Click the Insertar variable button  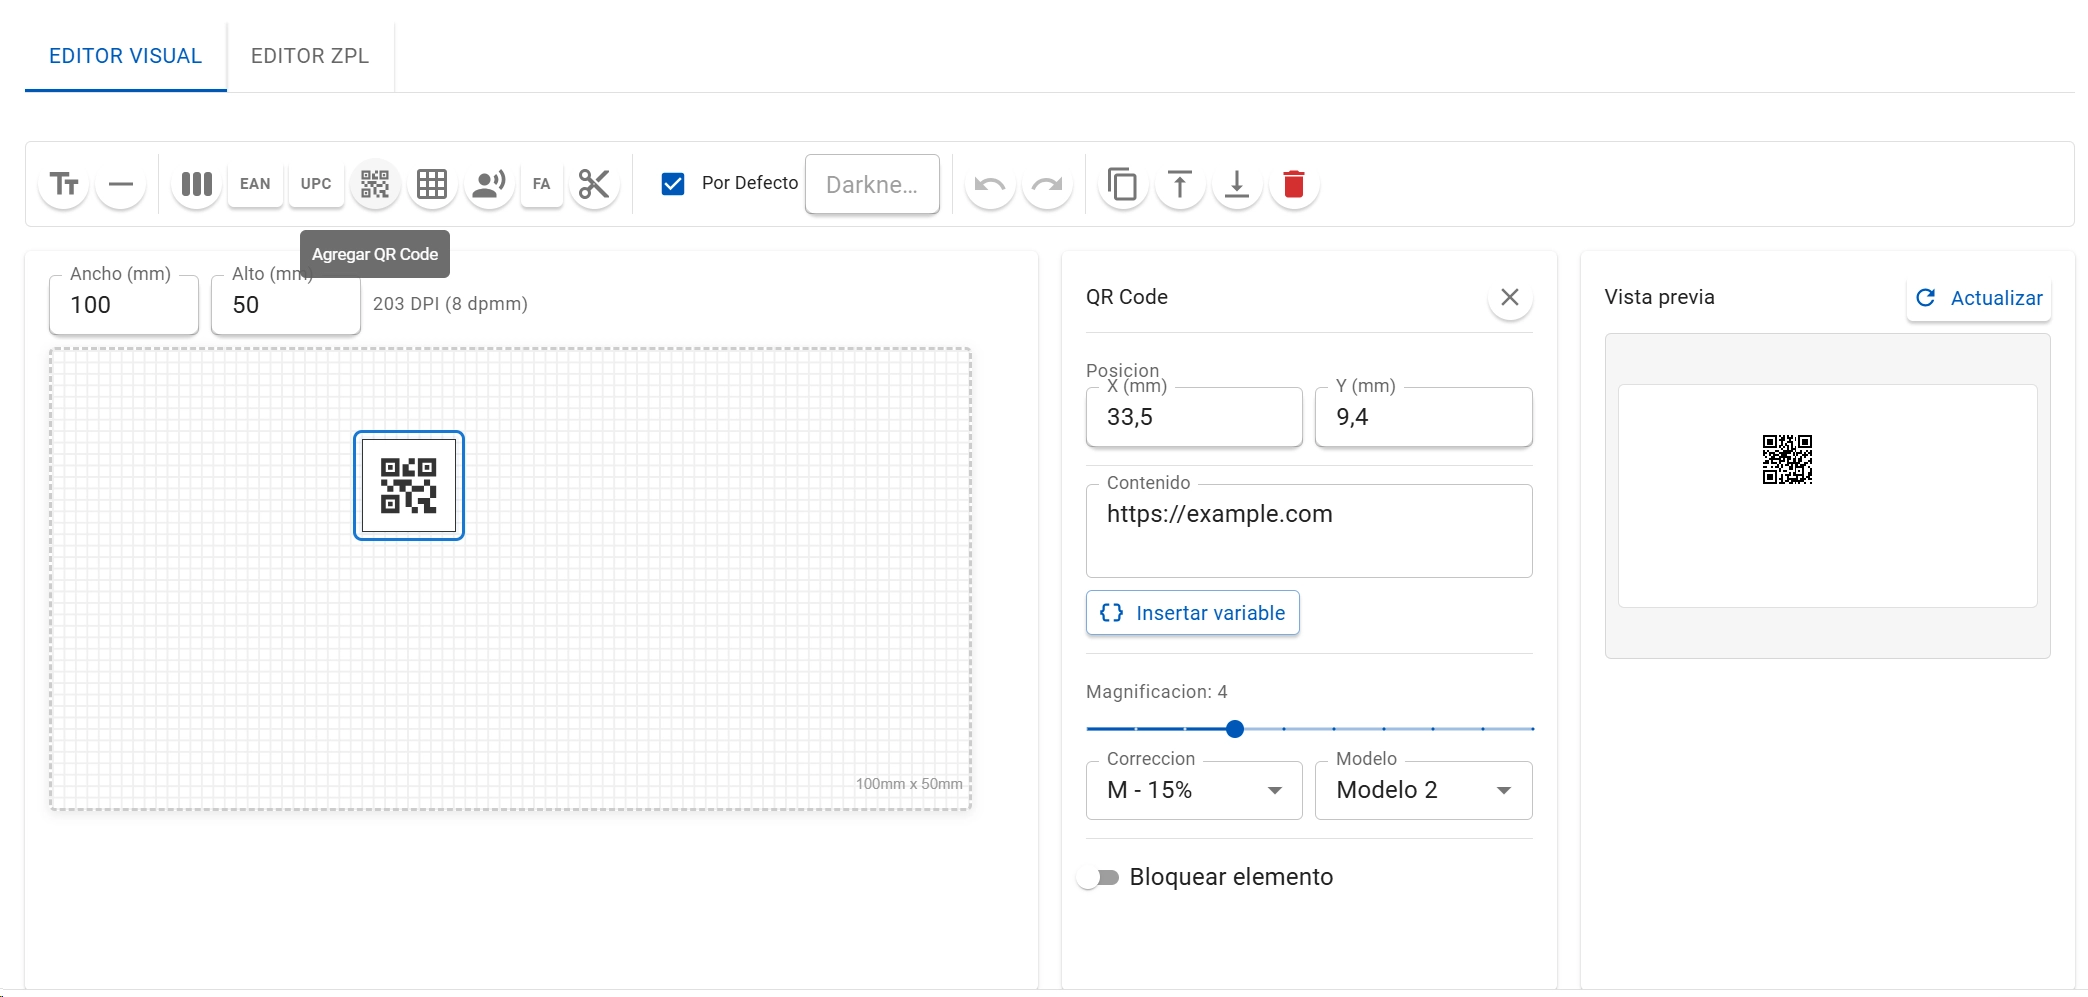(x=1193, y=613)
